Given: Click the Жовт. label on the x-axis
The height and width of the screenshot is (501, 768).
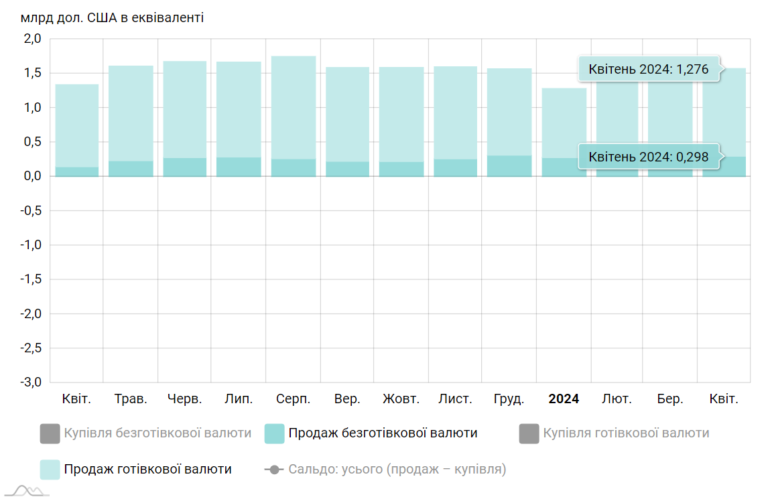Looking at the screenshot, I should click(x=401, y=399).
